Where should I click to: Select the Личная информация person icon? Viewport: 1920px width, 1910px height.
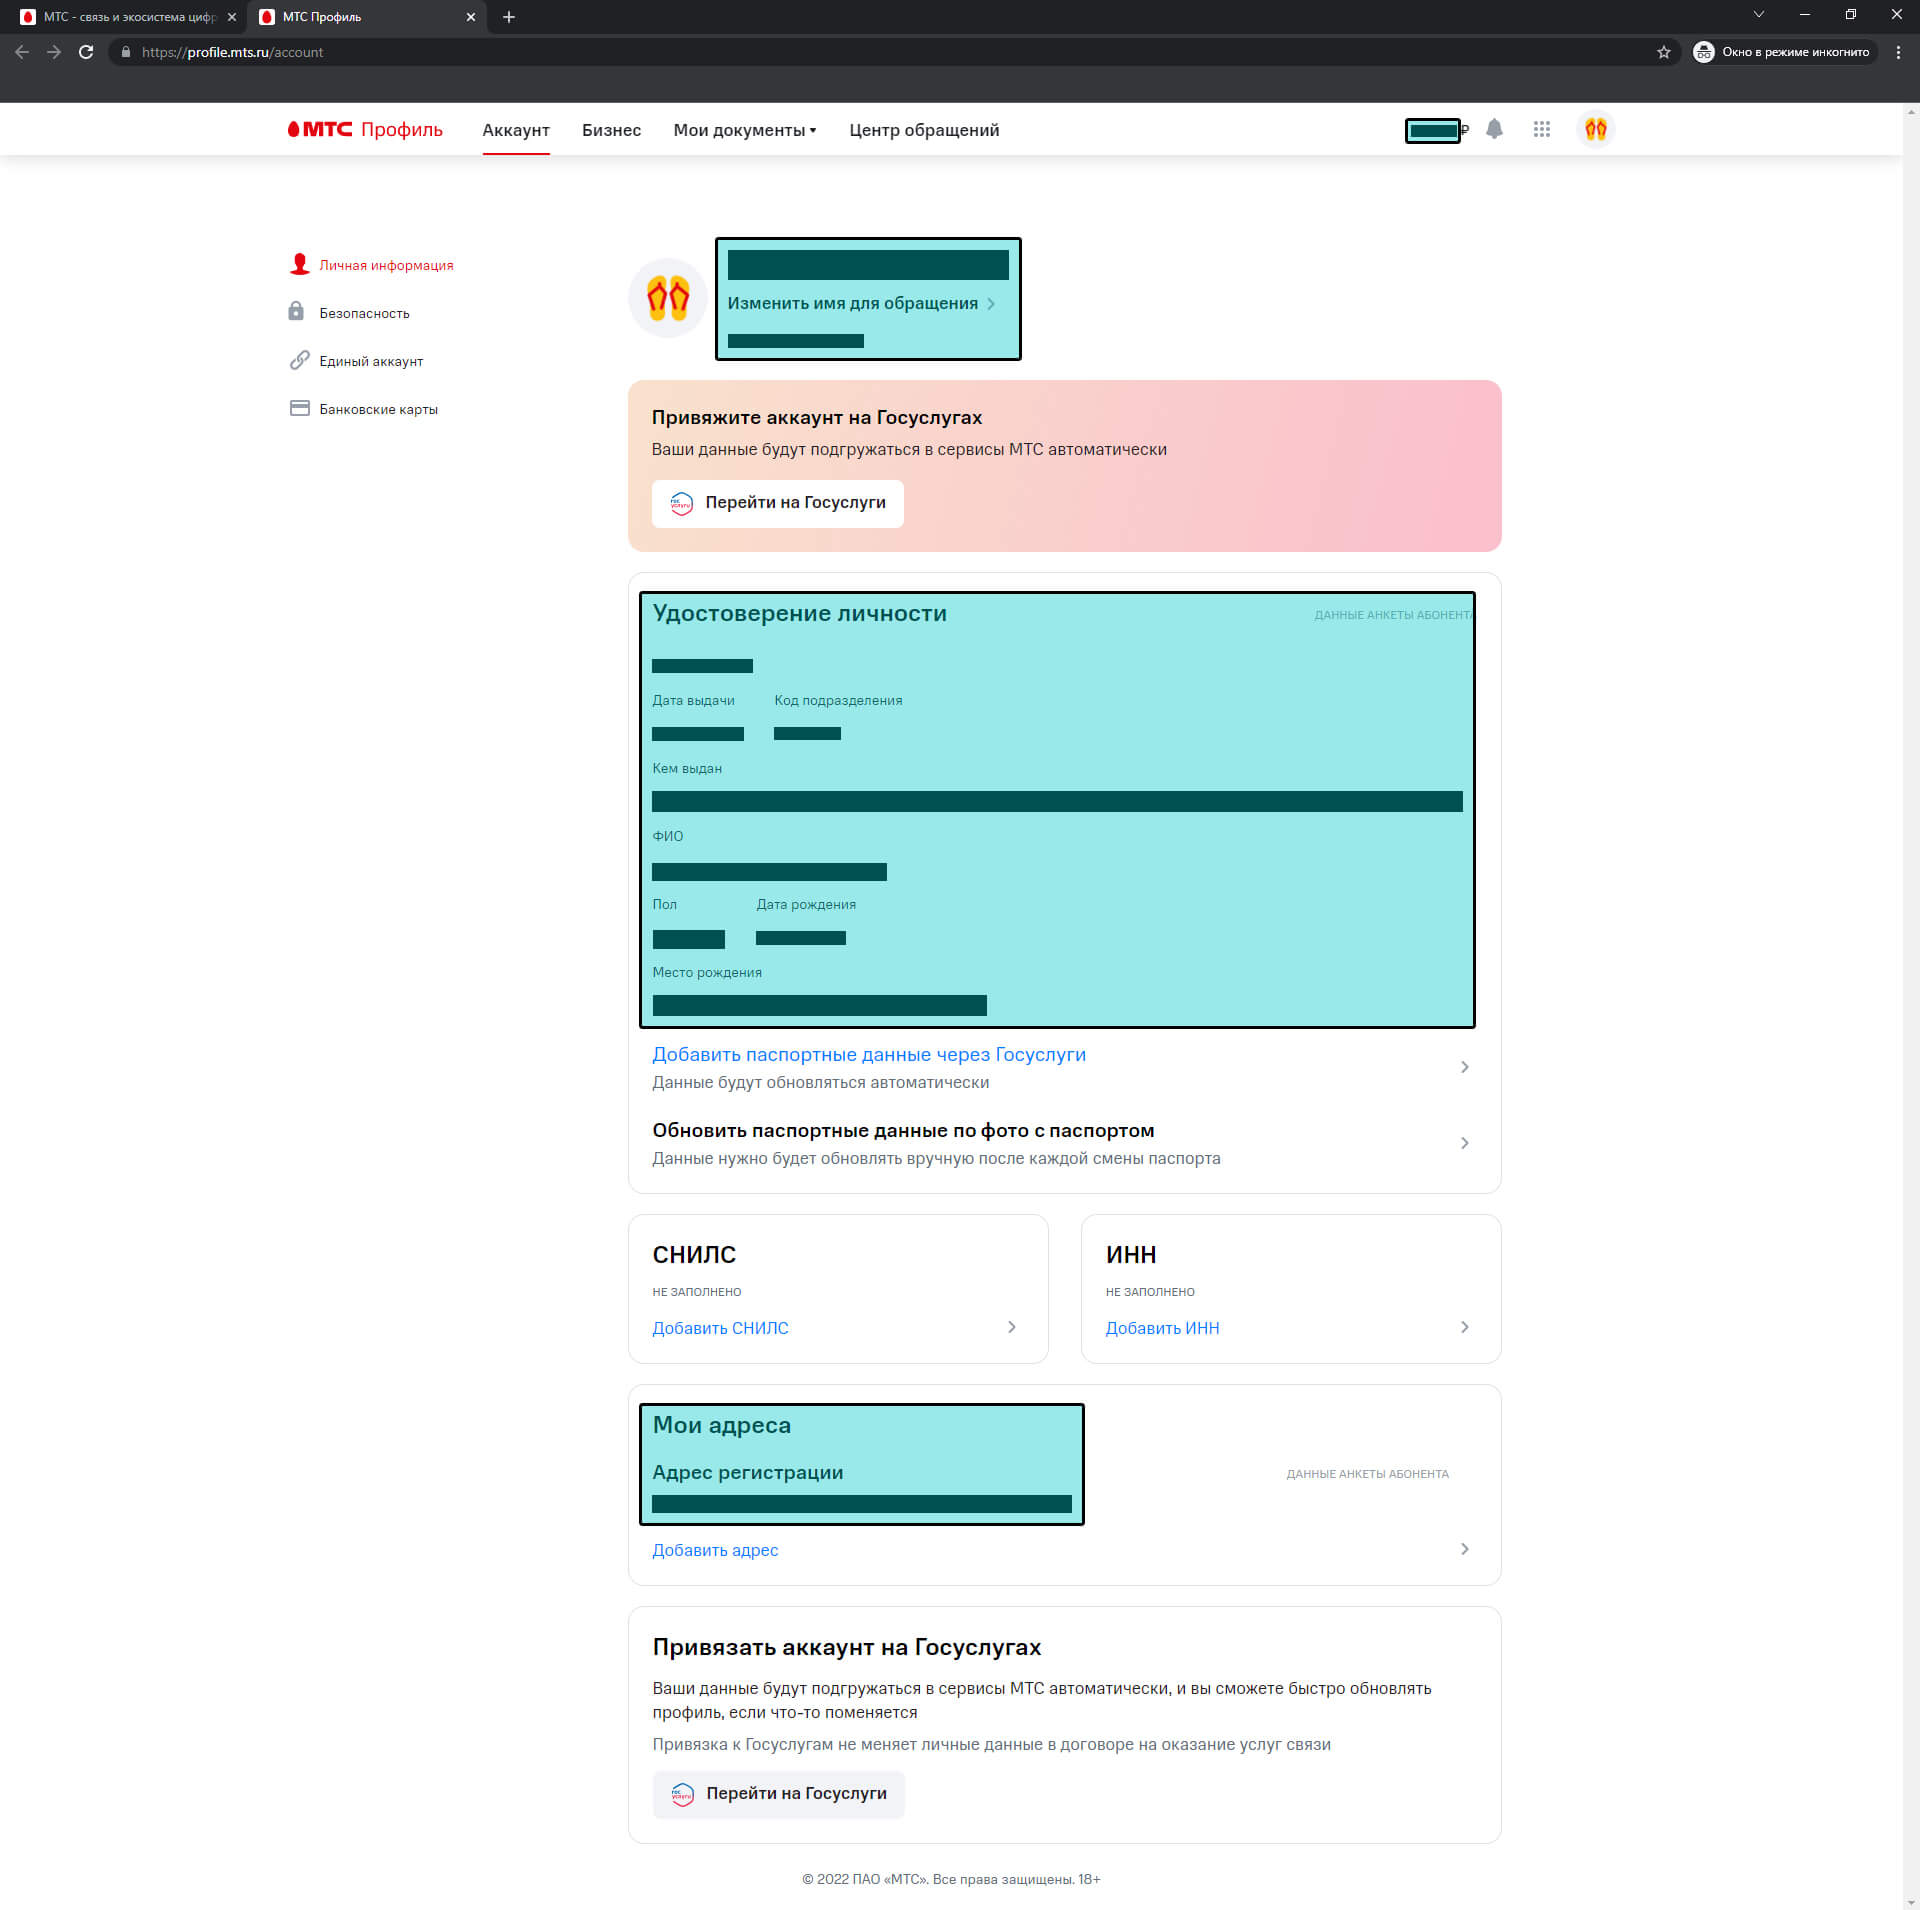click(299, 264)
